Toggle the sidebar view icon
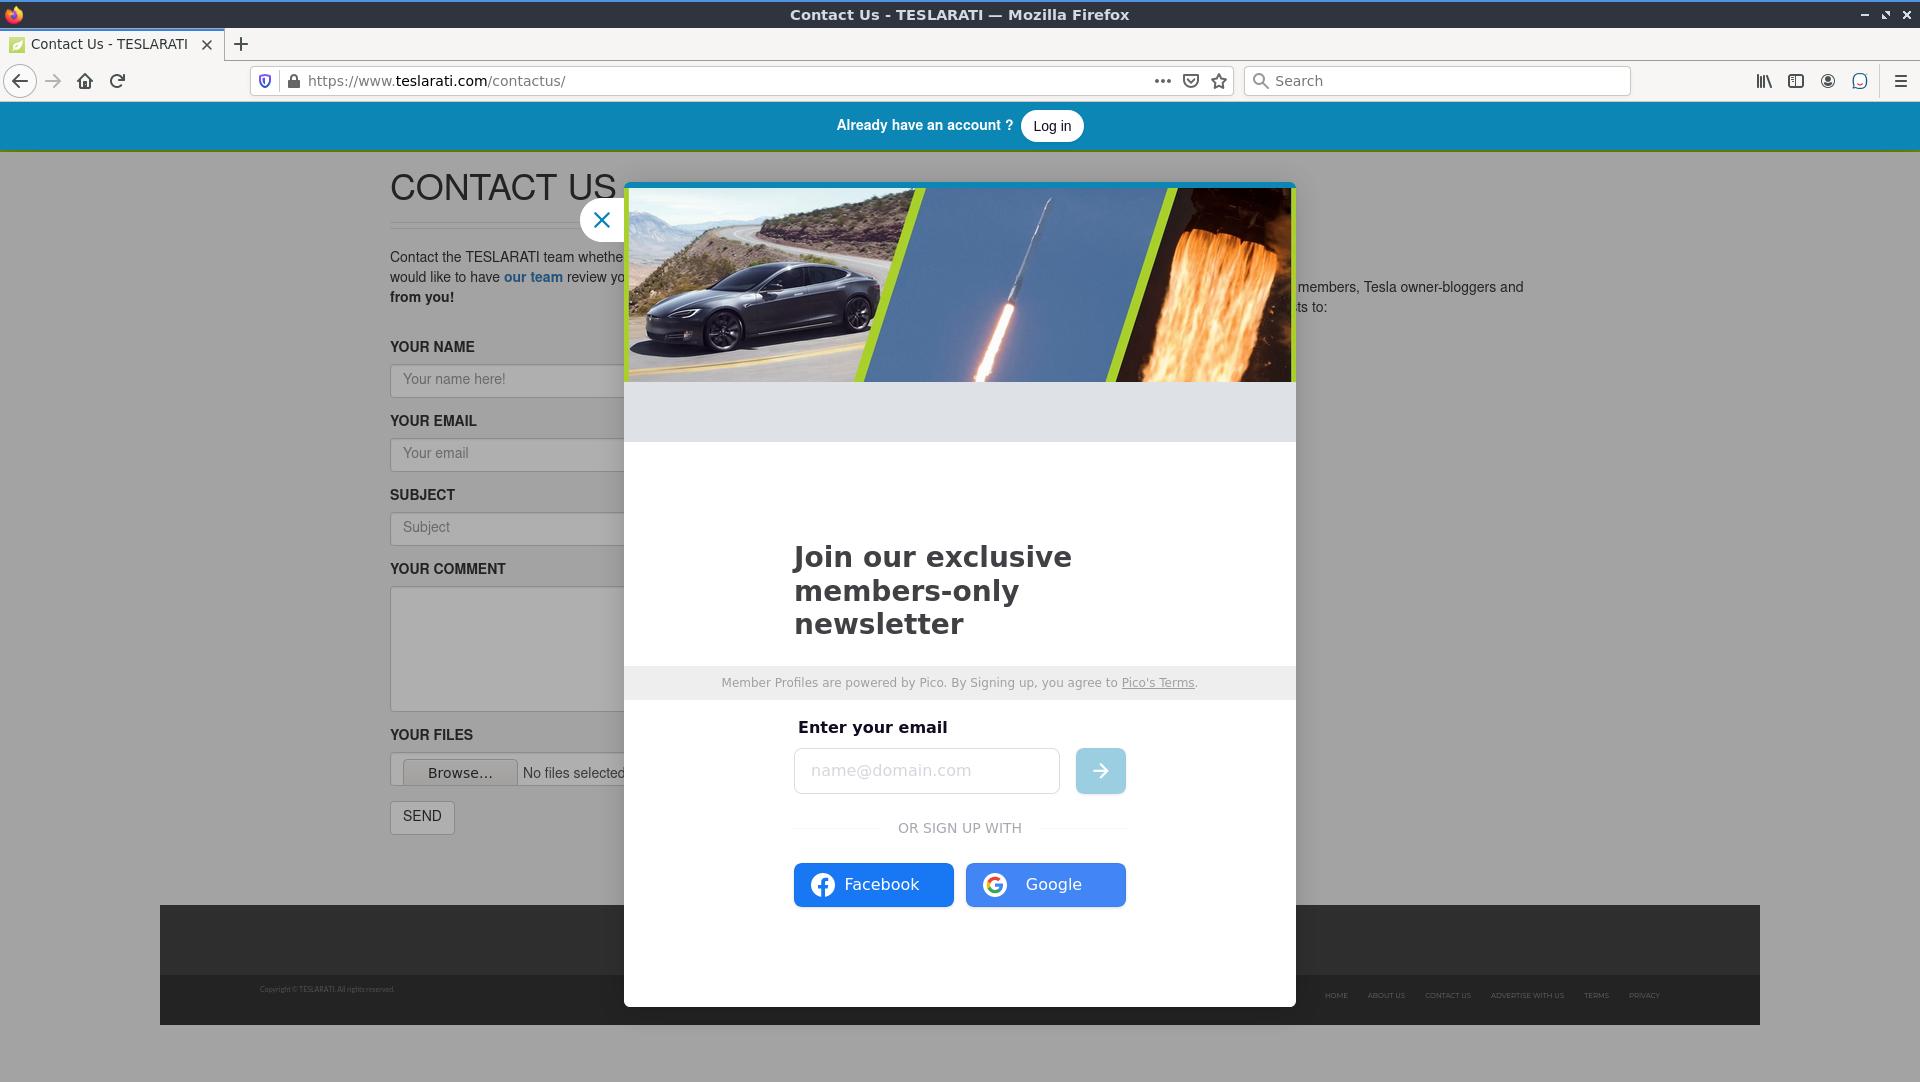This screenshot has width=1920, height=1082. (1796, 81)
